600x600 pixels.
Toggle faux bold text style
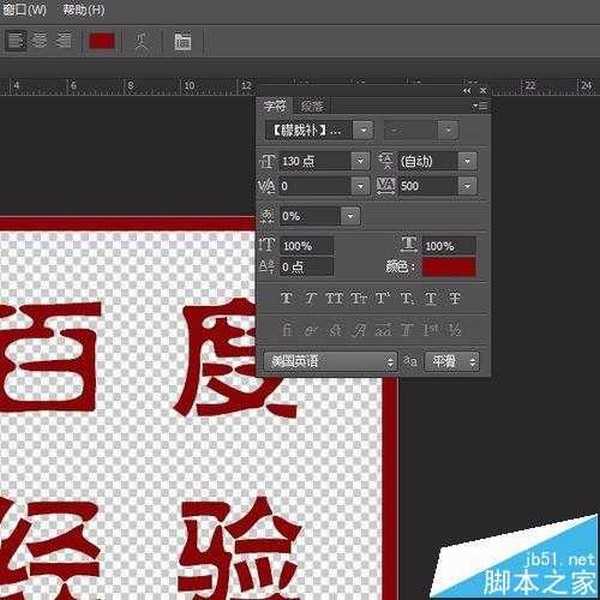pos(286,297)
